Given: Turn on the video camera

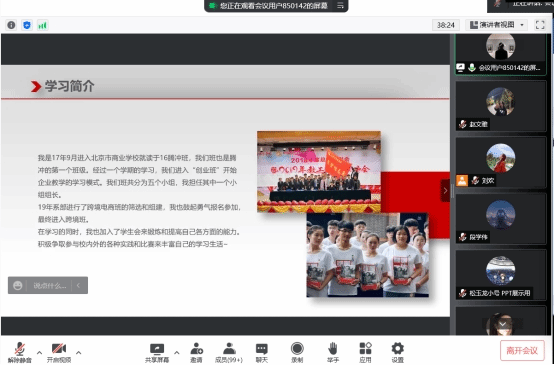Looking at the screenshot, I should pyautogui.click(x=59, y=353).
